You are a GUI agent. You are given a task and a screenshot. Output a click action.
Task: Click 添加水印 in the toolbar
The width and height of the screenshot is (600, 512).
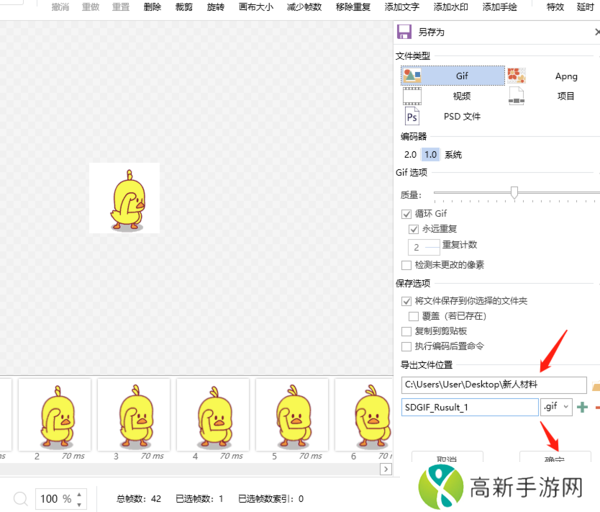point(451,7)
